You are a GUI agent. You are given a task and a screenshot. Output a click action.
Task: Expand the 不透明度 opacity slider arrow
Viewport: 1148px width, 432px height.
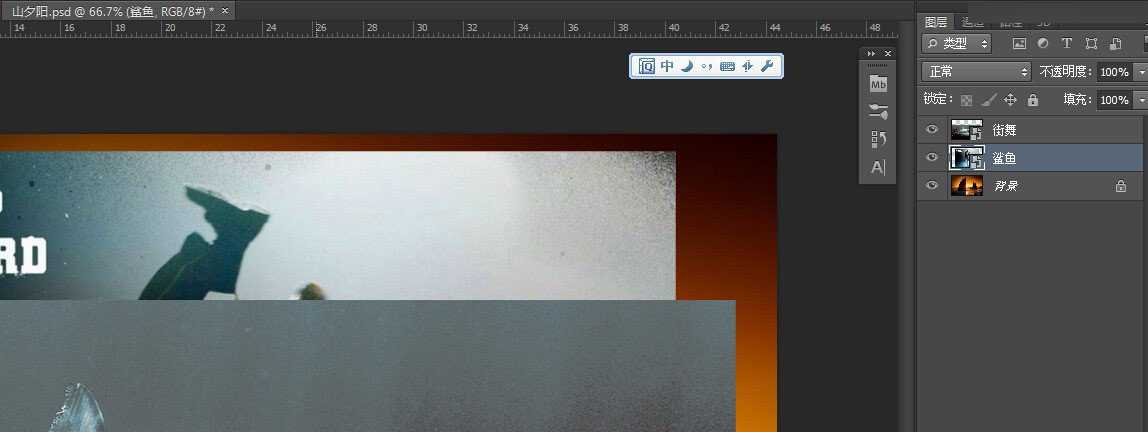[x=1141, y=72]
